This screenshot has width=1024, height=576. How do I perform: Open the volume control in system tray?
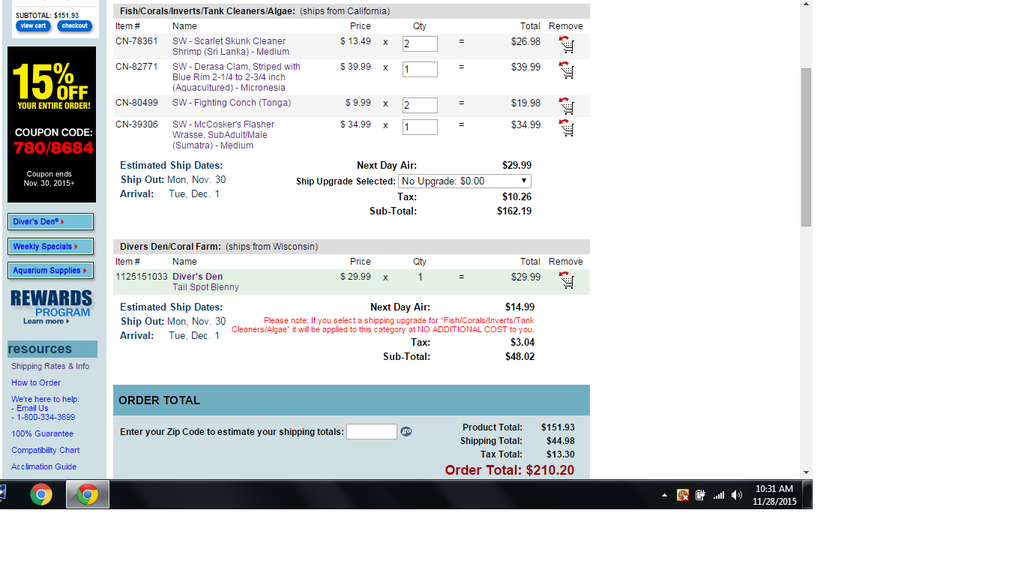click(x=737, y=496)
